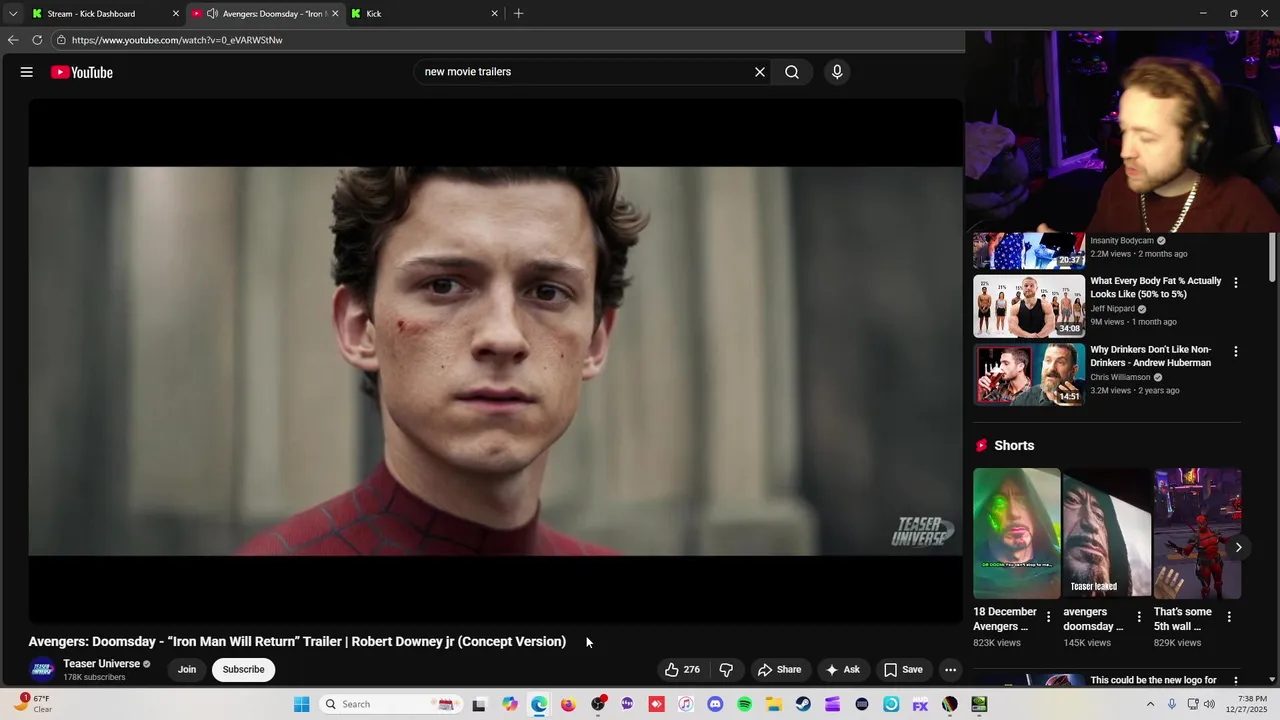Open the Insanity Bodycam video thumbnail
The width and height of the screenshot is (1280, 720).
pyautogui.click(x=1029, y=250)
